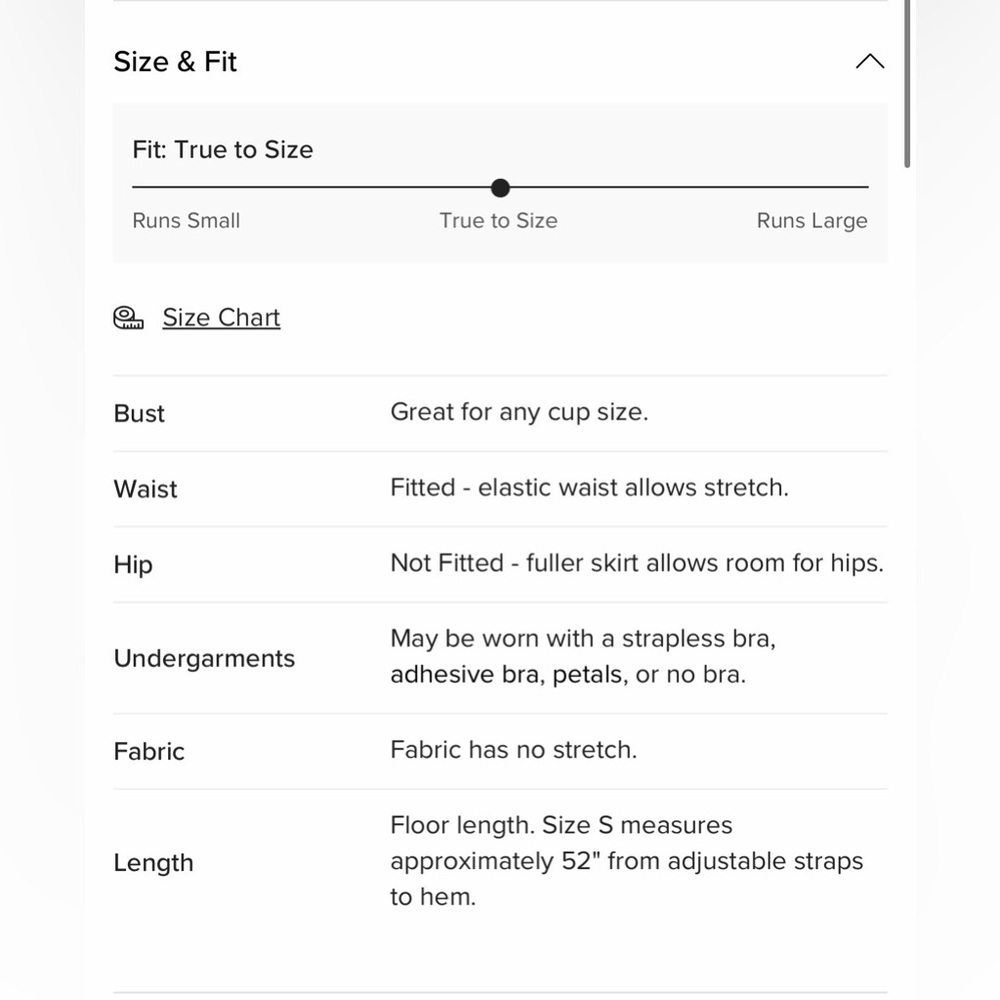Select the Bust row label
Image resolution: width=1000 pixels, height=1000 pixels.
click(139, 414)
